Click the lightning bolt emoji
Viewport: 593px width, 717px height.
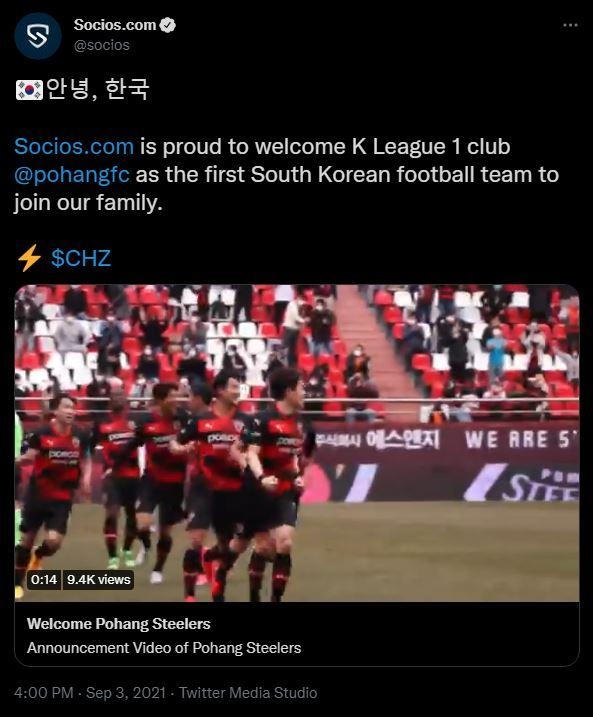click(29, 258)
